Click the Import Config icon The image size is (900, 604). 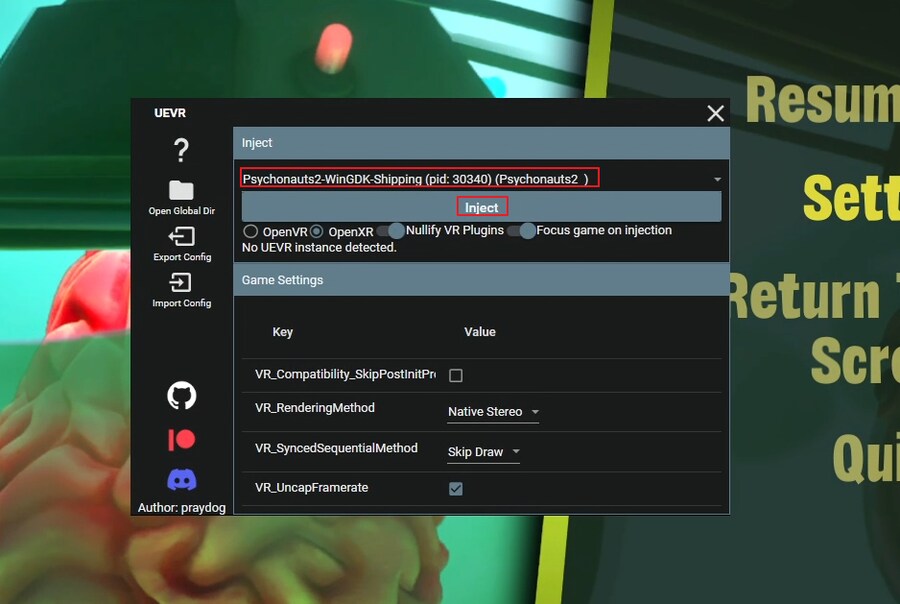pos(181,283)
